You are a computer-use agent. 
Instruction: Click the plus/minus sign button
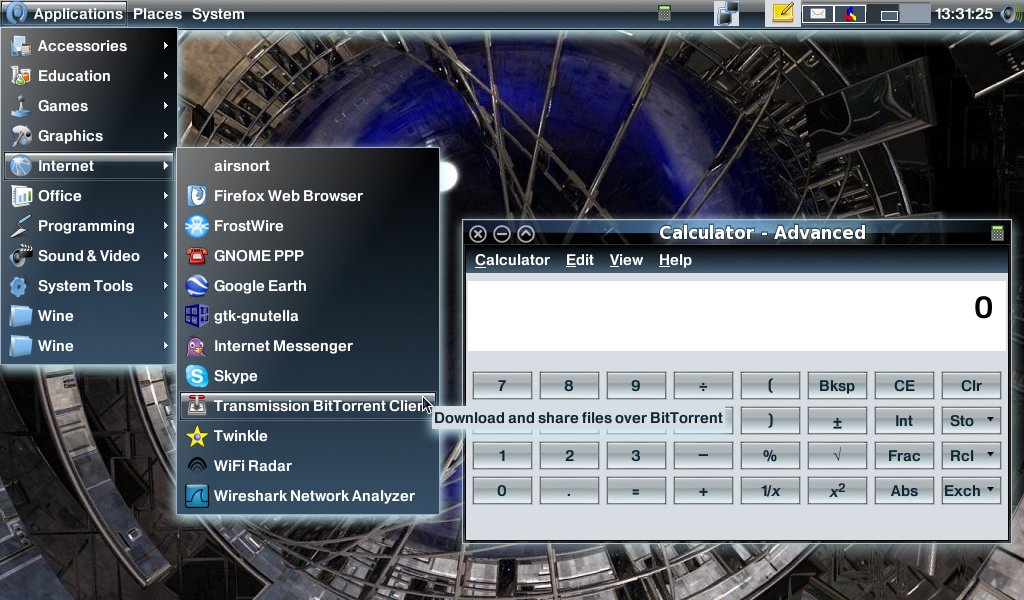point(837,421)
